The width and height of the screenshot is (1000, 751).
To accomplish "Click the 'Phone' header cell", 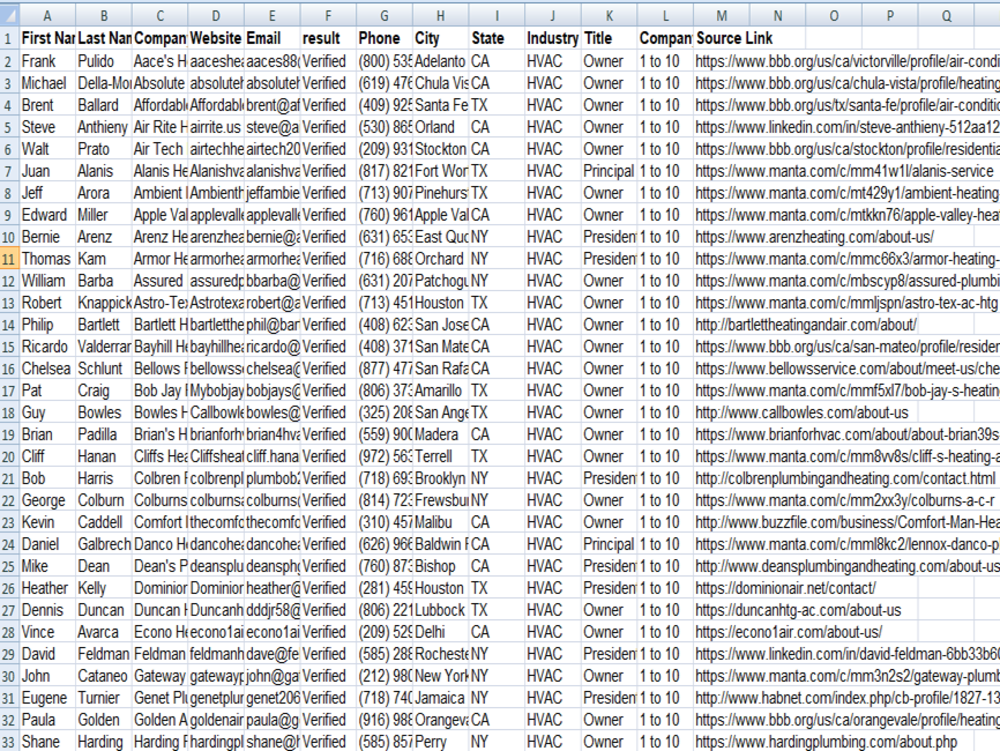I will coord(385,38).
